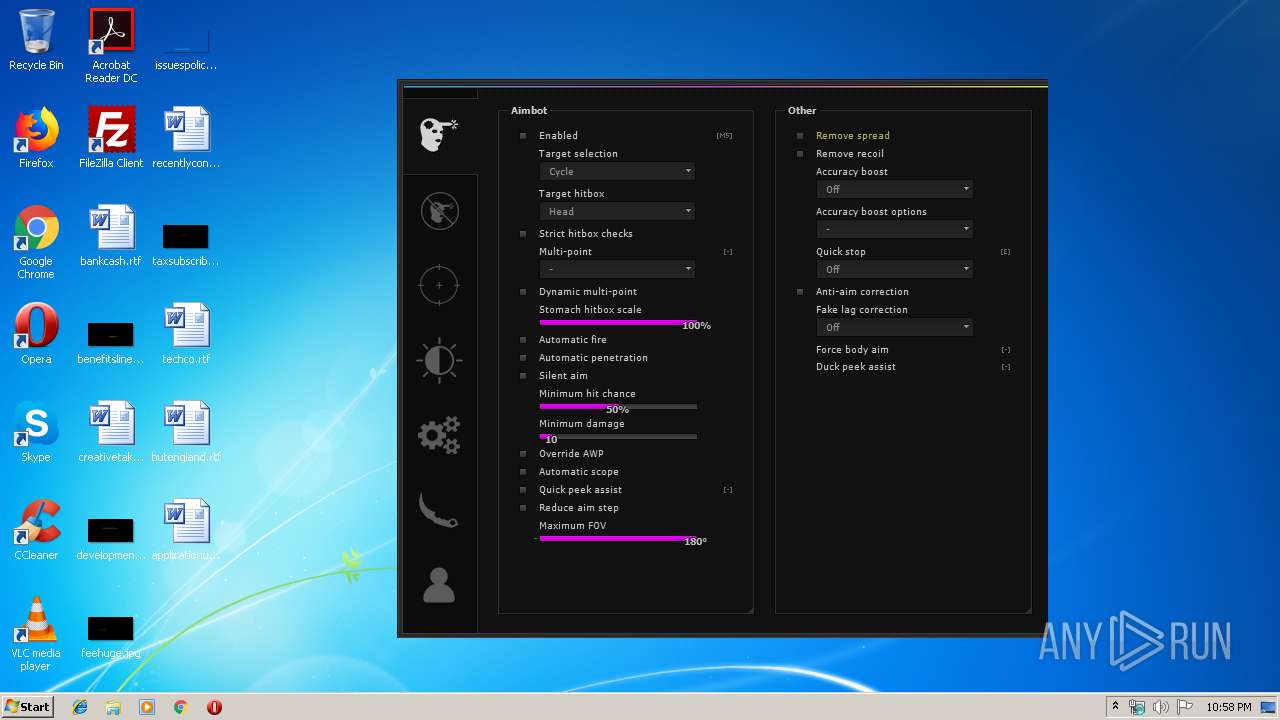
Task: Open the player list person tab
Action: (x=439, y=585)
